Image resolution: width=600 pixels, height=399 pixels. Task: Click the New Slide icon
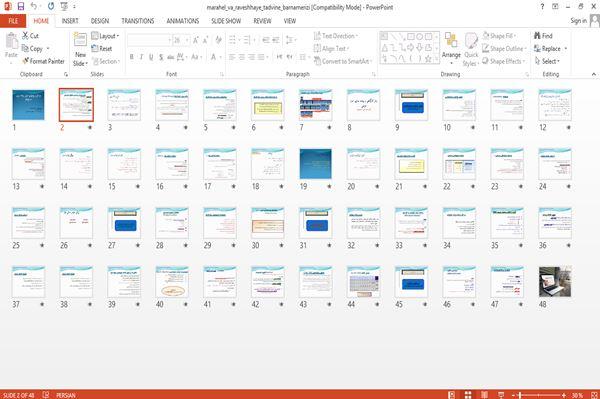(80, 40)
